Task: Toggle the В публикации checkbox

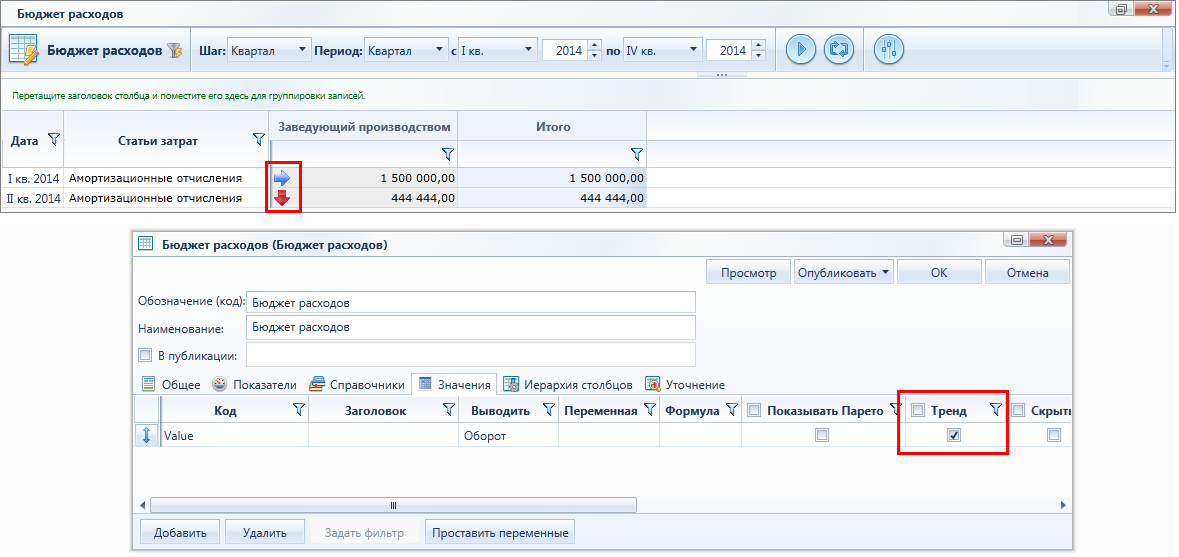Action: pyautogui.click(x=145, y=355)
